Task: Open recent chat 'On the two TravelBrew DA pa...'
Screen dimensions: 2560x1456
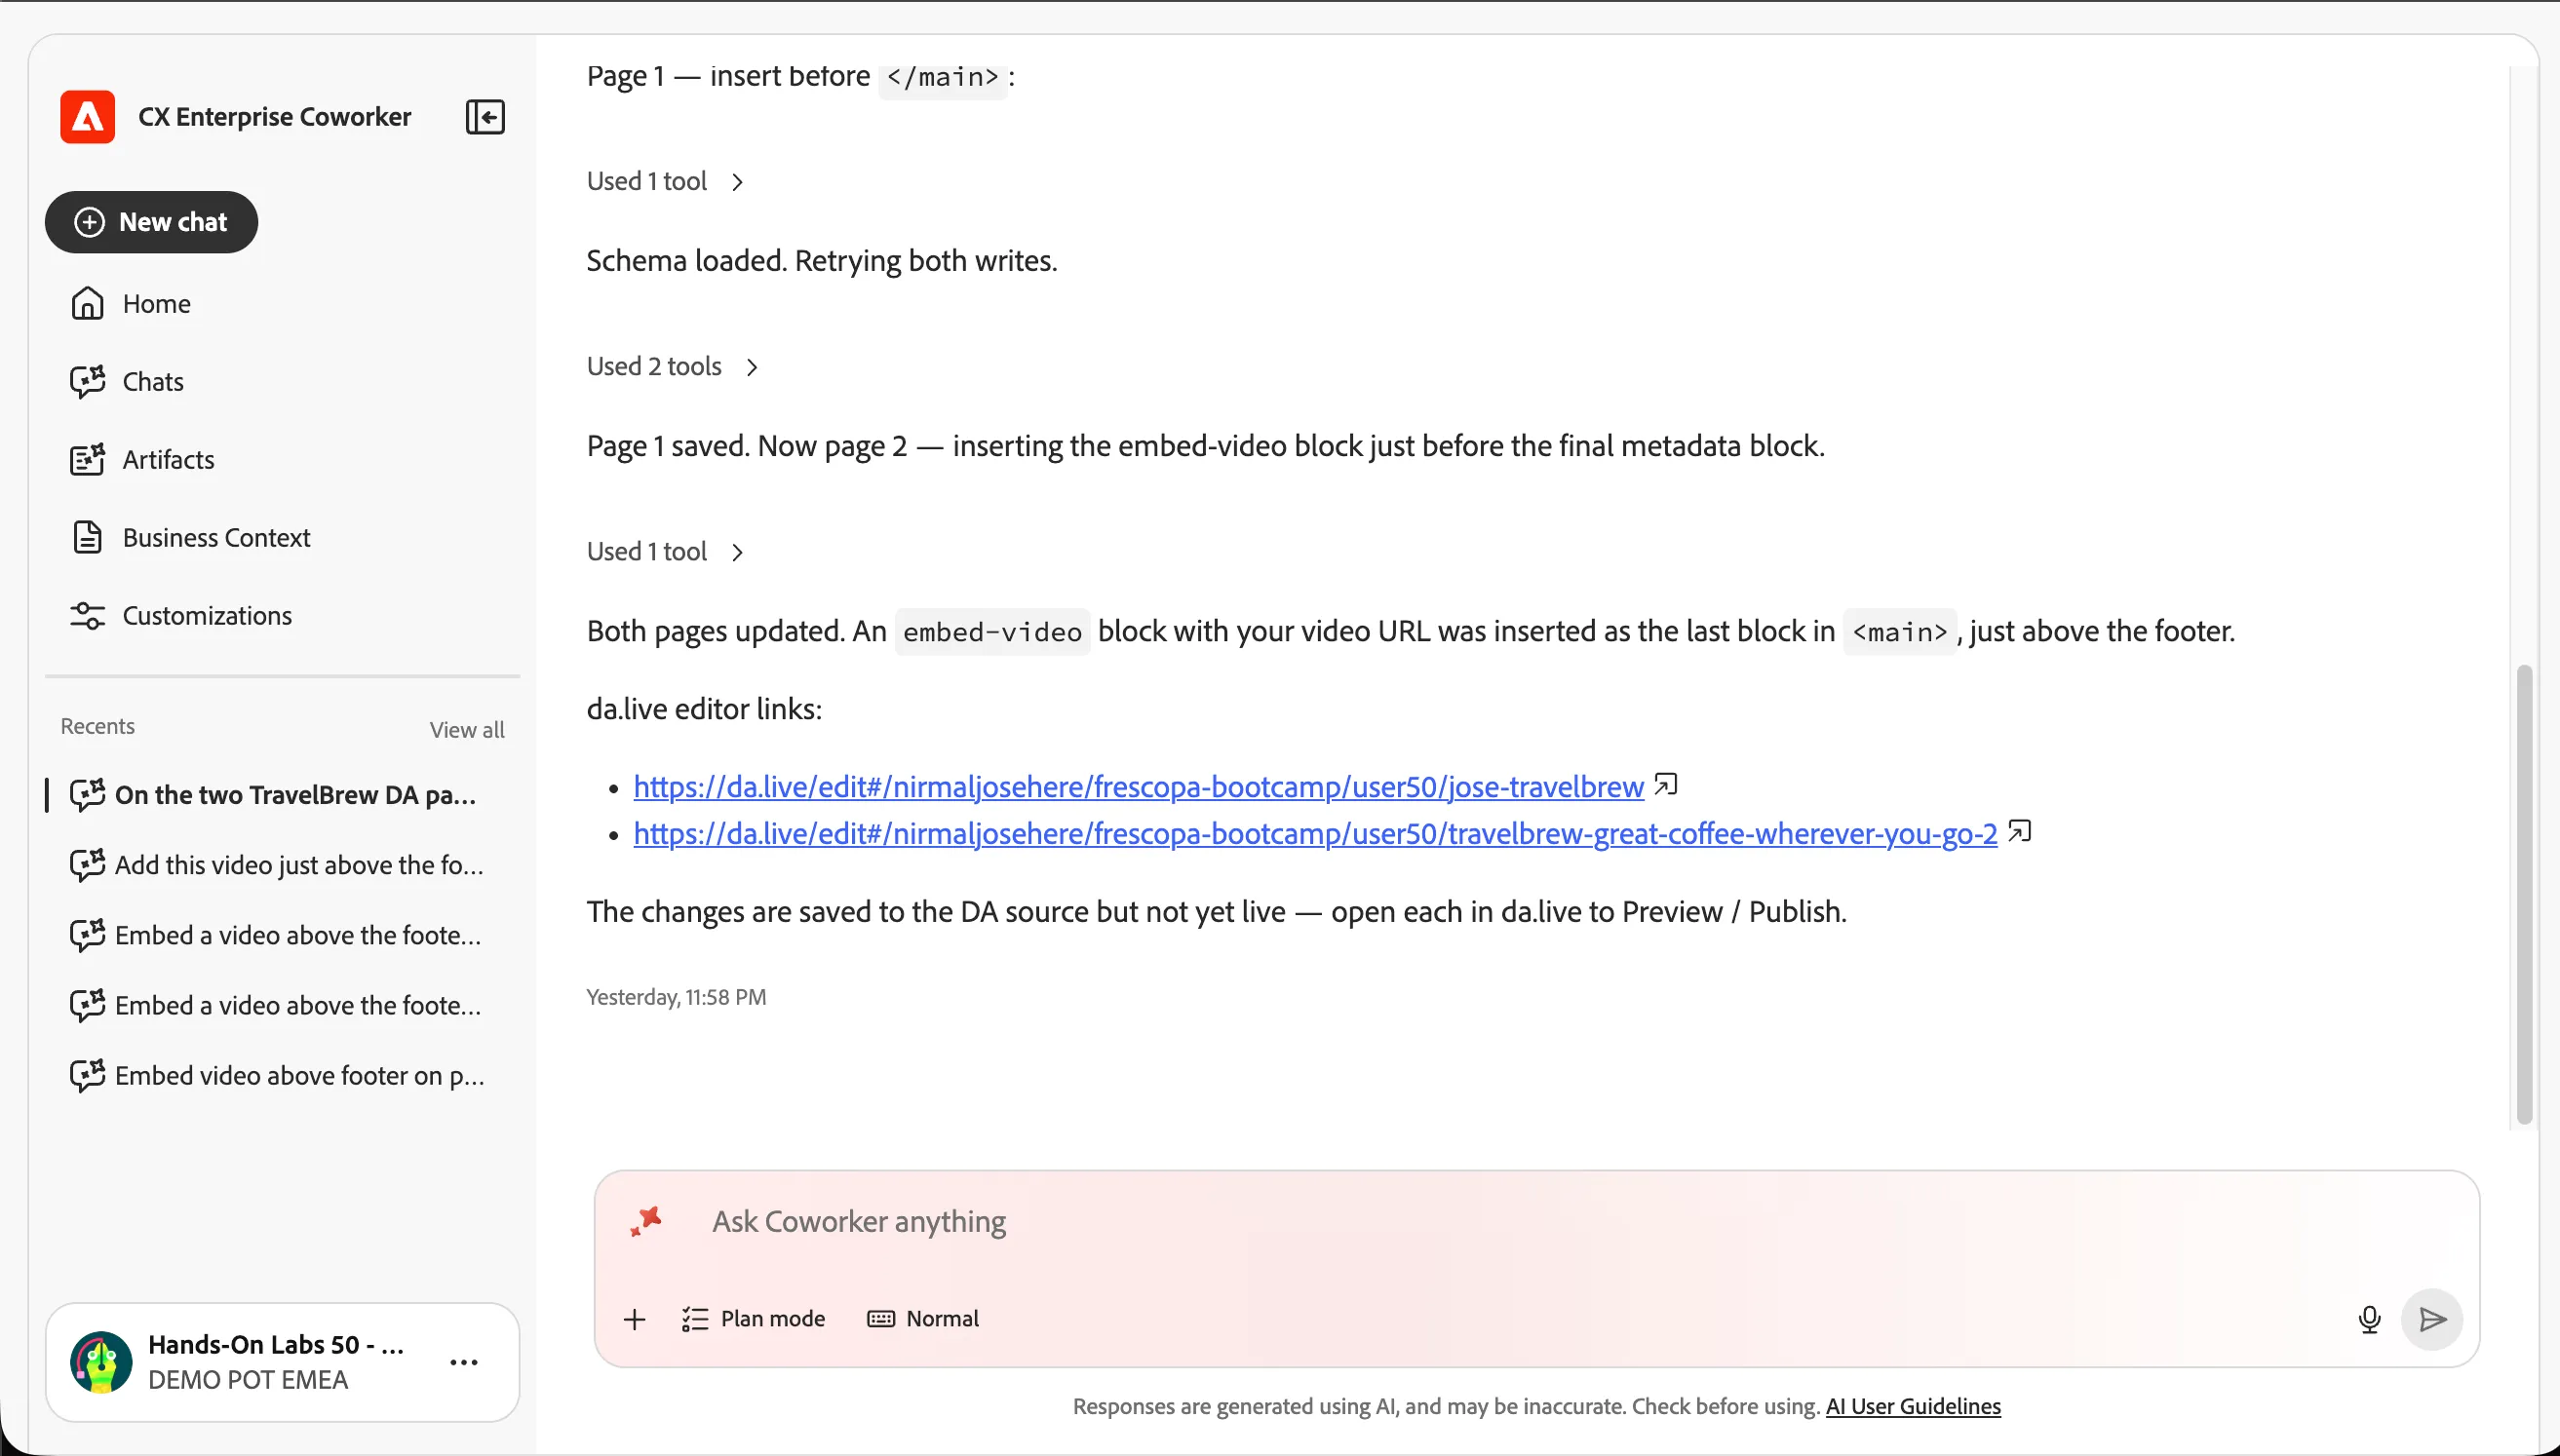Action: coord(280,794)
